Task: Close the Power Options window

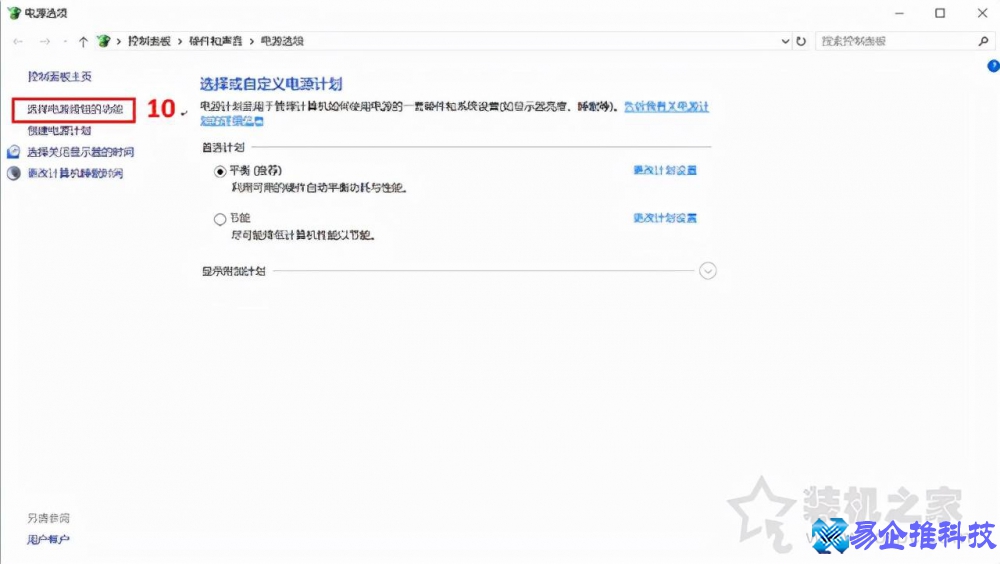Action: pos(982,13)
